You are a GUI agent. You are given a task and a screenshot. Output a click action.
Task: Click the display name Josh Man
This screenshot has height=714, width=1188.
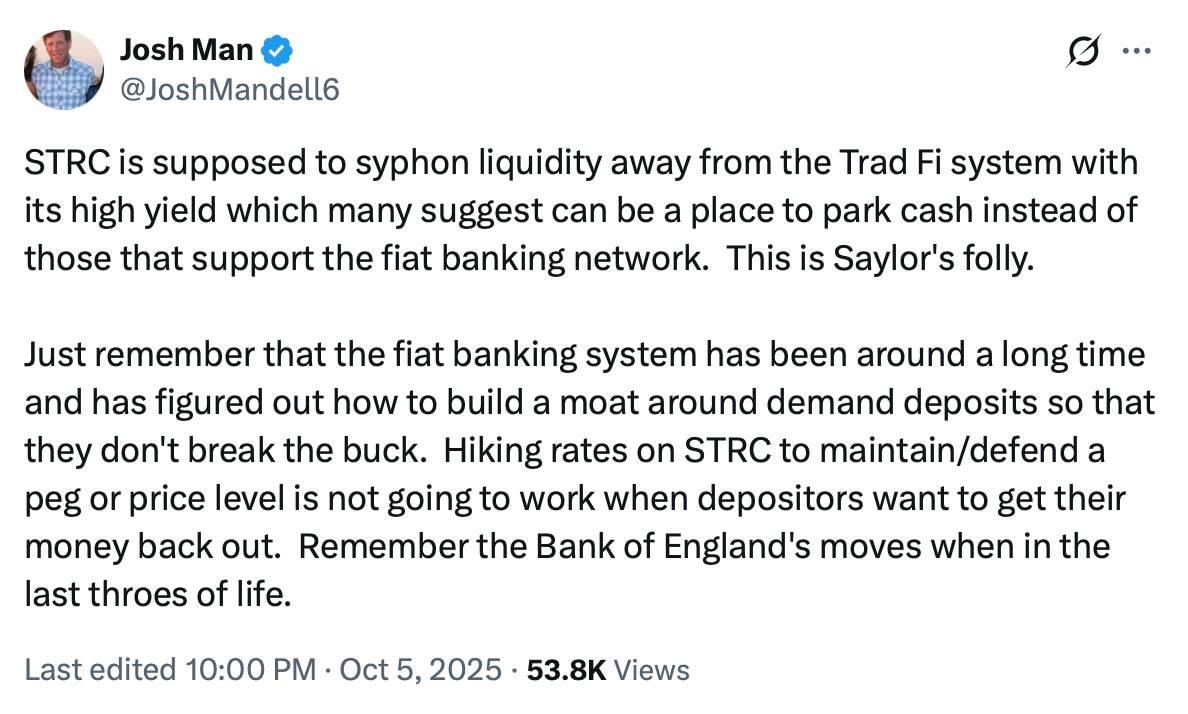pos(186,48)
